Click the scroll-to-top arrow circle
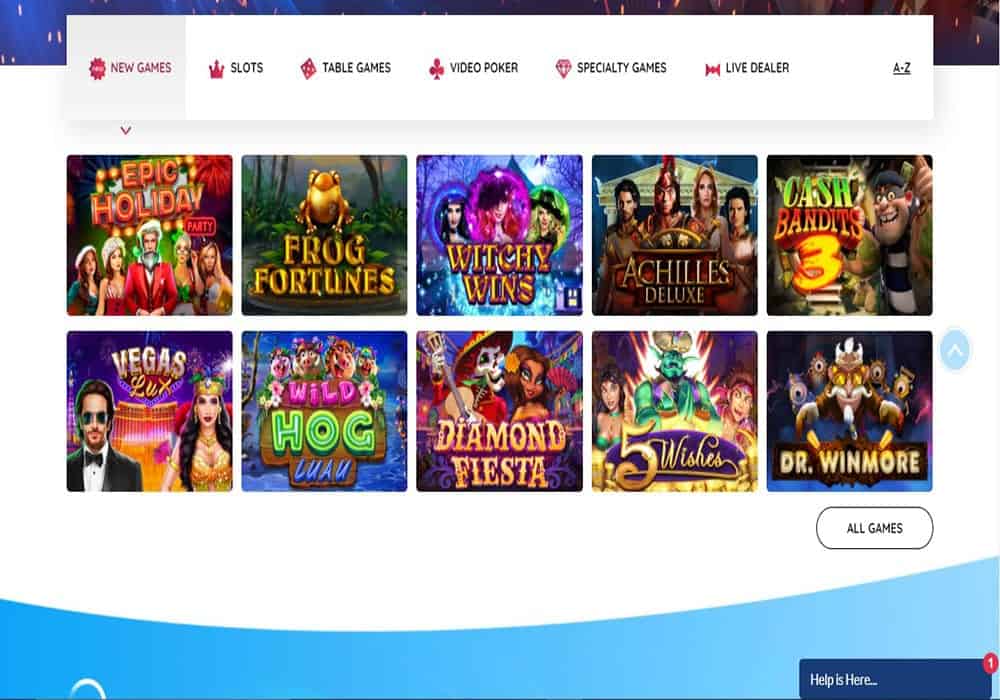 pos(955,350)
